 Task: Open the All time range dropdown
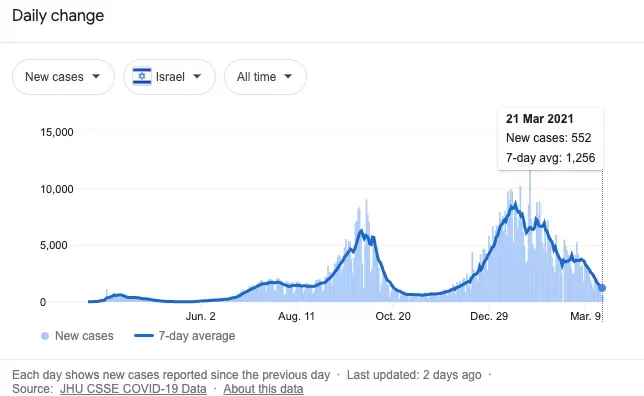pos(265,77)
